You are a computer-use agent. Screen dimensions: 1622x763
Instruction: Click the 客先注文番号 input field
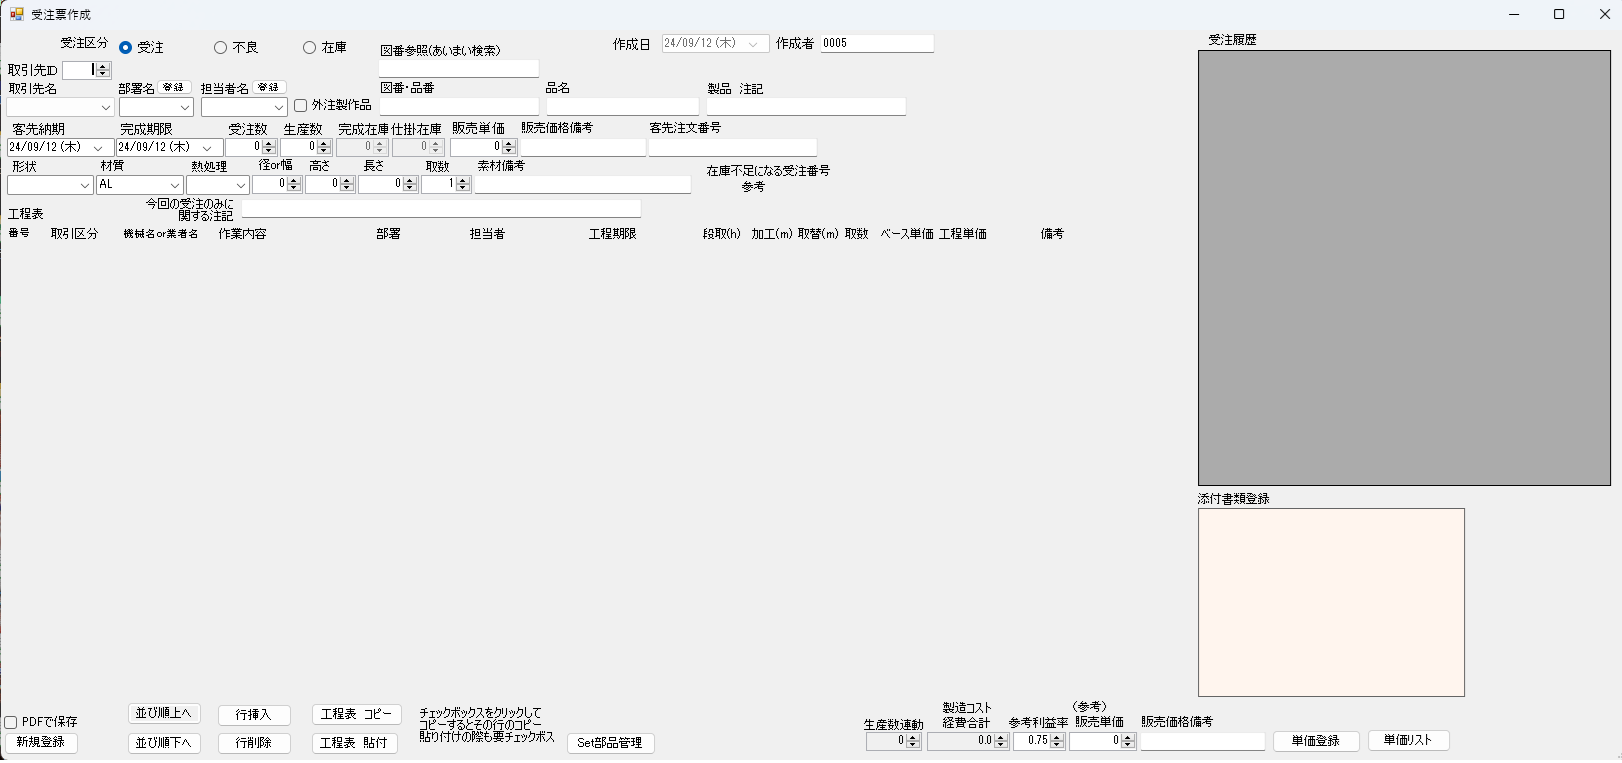(733, 147)
